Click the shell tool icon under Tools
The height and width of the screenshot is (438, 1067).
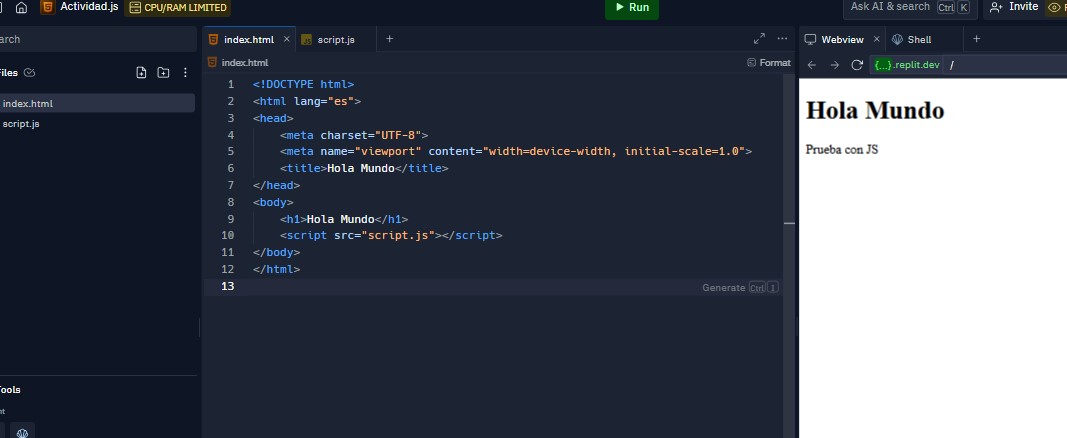pyautogui.click(x=22, y=431)
